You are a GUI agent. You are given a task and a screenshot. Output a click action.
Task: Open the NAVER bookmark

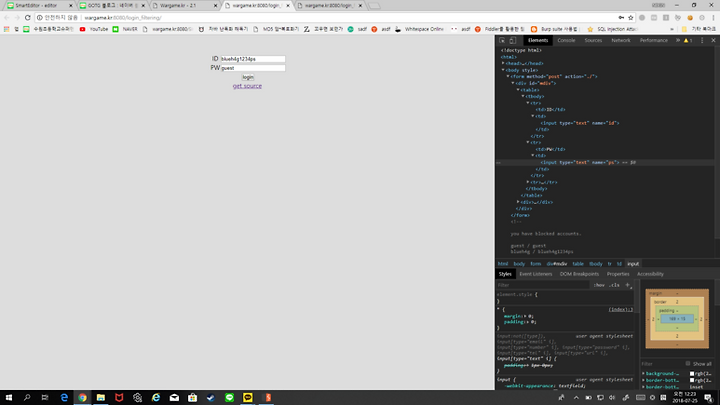click(125, 29)
